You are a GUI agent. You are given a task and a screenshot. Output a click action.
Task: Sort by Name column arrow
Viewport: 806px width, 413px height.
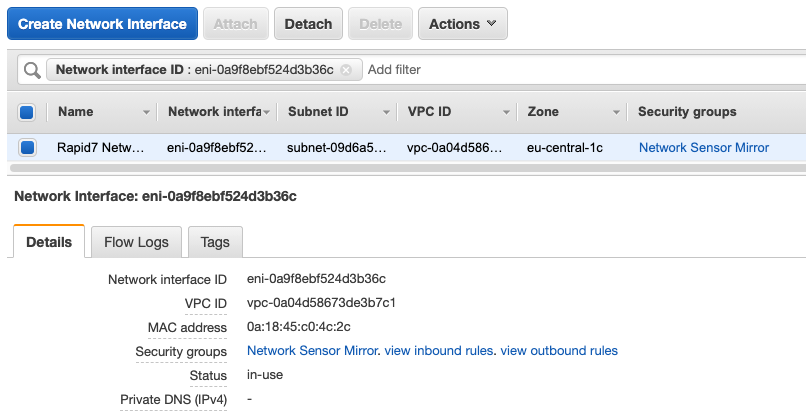tap(147, 112)
